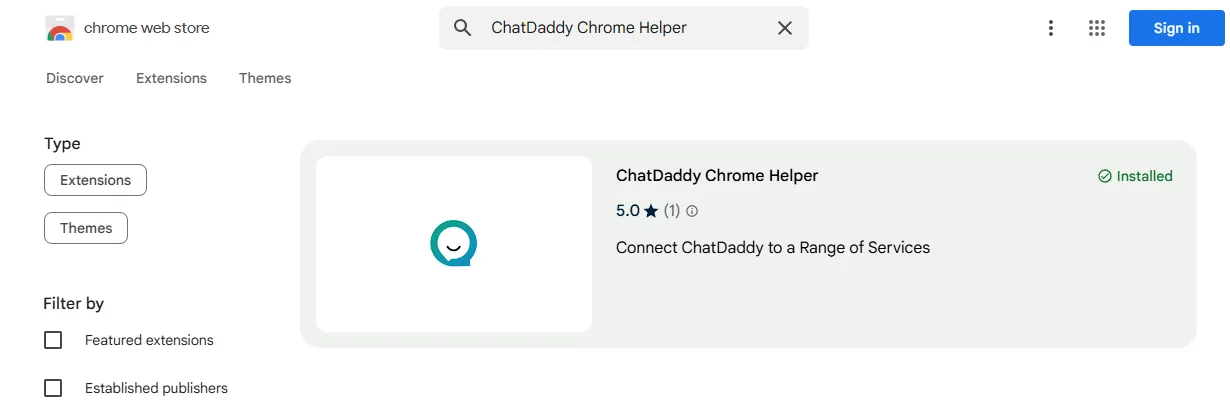Click the ChatDaddy chat bubble logo
Image resolution: width=1230 pixels, height=407 pixels.
pos(453,243)
